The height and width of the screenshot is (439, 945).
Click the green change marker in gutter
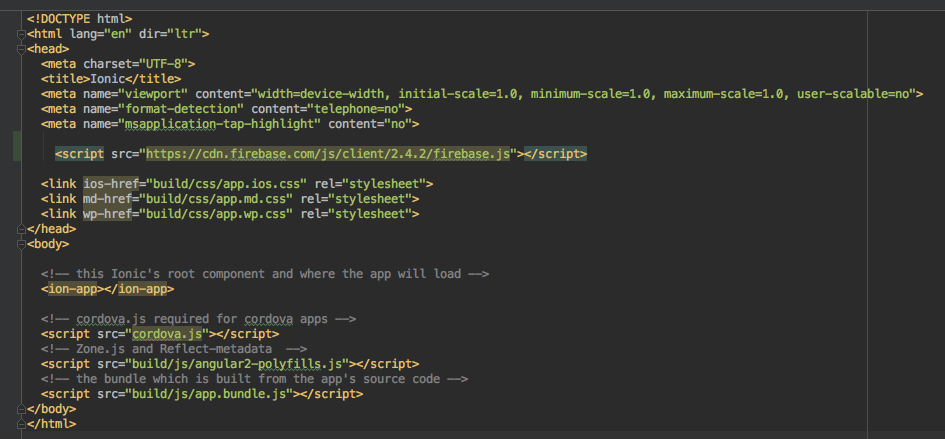coord(17,146)
